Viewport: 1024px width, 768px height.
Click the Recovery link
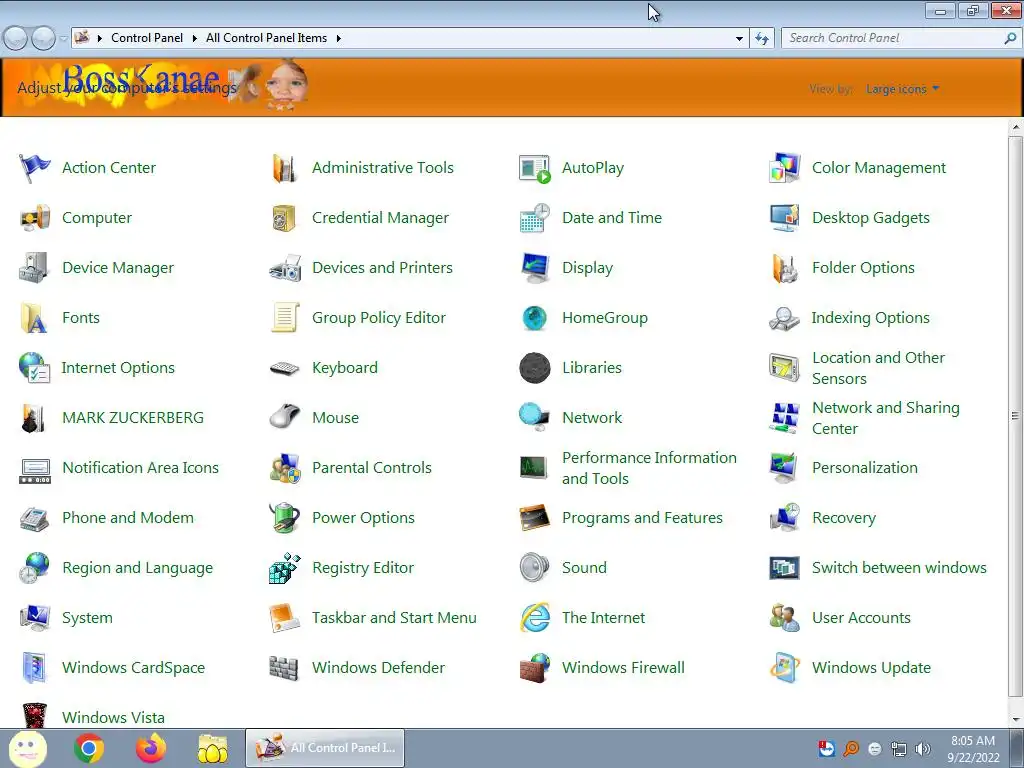pos(844,518)
